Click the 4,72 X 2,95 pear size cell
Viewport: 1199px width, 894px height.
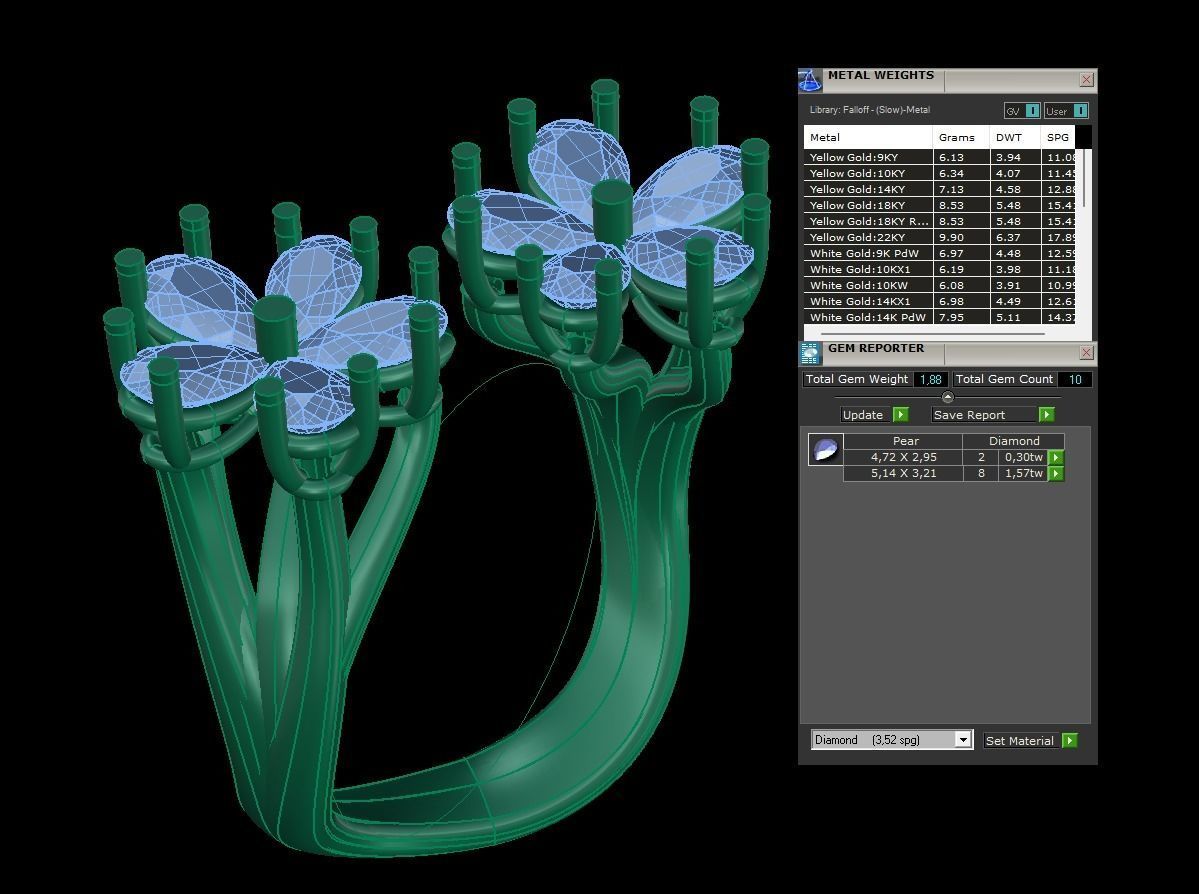click(903, 457)
